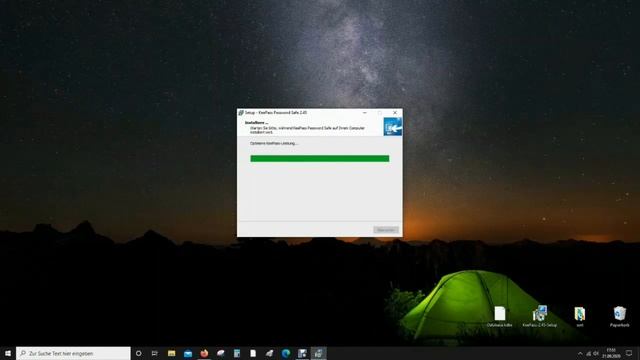Select the active setup installer taskbar icon
This screenshot has height=360, width=640.
(x=318, y=353)
